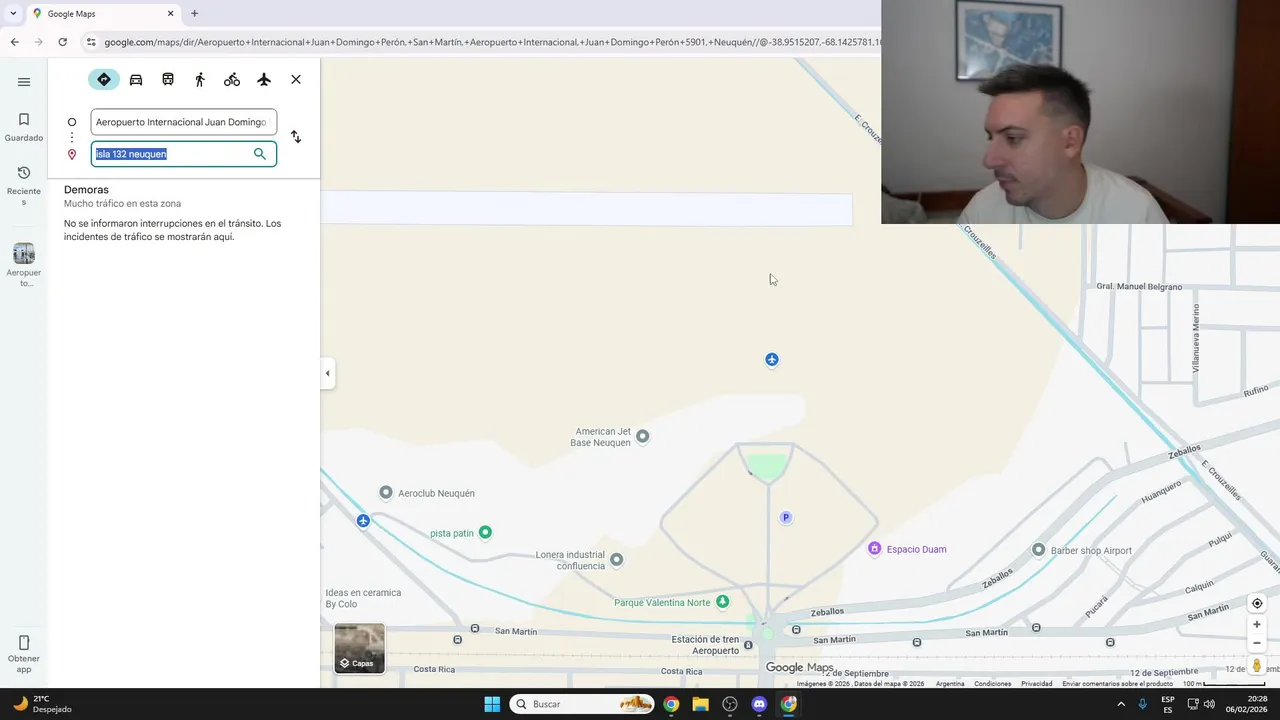Click the destination search magnifier
The height and width of the screenshot is (720, 1280).
[260, 154]
